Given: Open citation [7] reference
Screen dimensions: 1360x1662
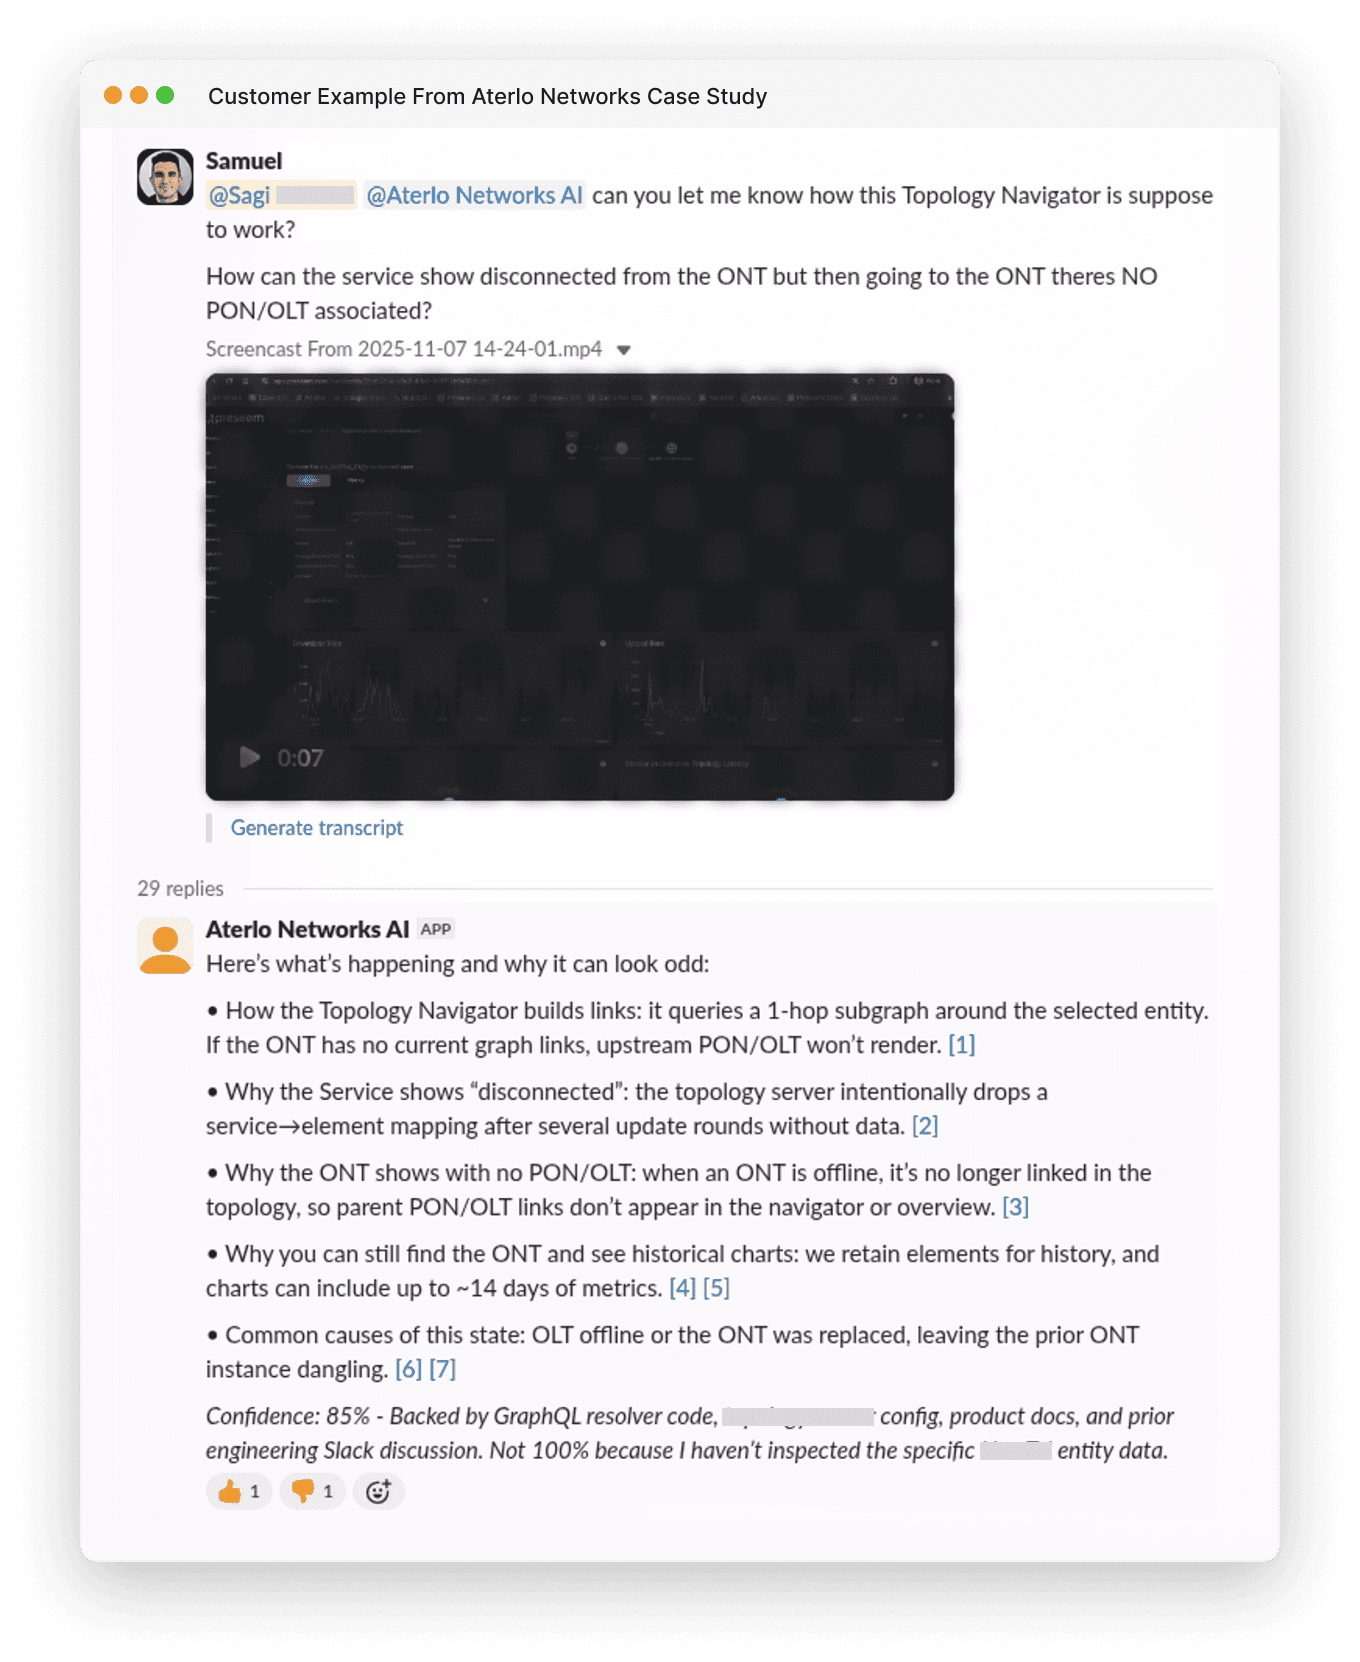Looking at the screenshot, I should point(442,1368).
